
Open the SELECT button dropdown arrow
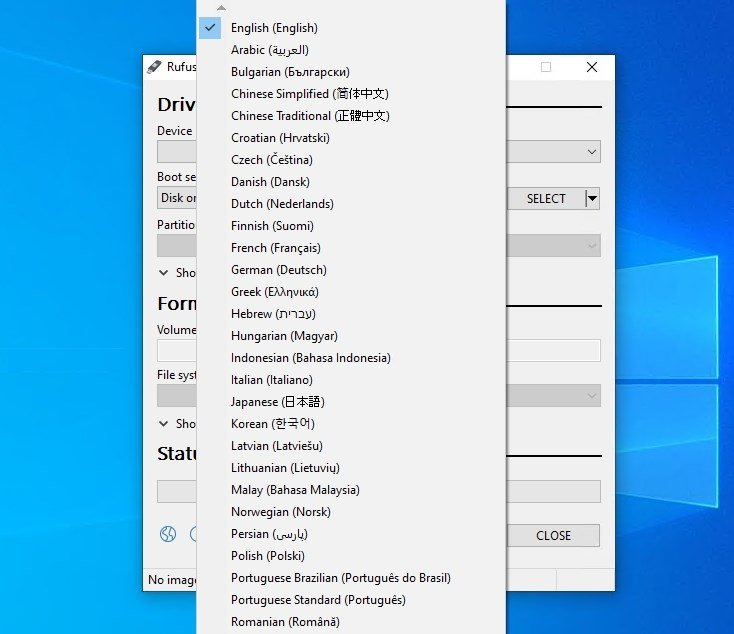pos(593,199)
